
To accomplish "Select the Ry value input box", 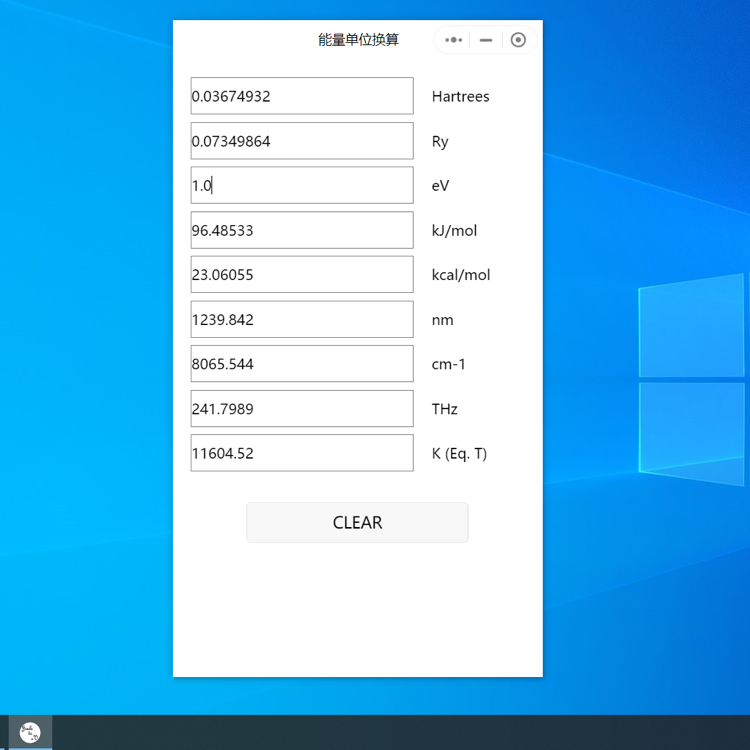I will point(302,141).
